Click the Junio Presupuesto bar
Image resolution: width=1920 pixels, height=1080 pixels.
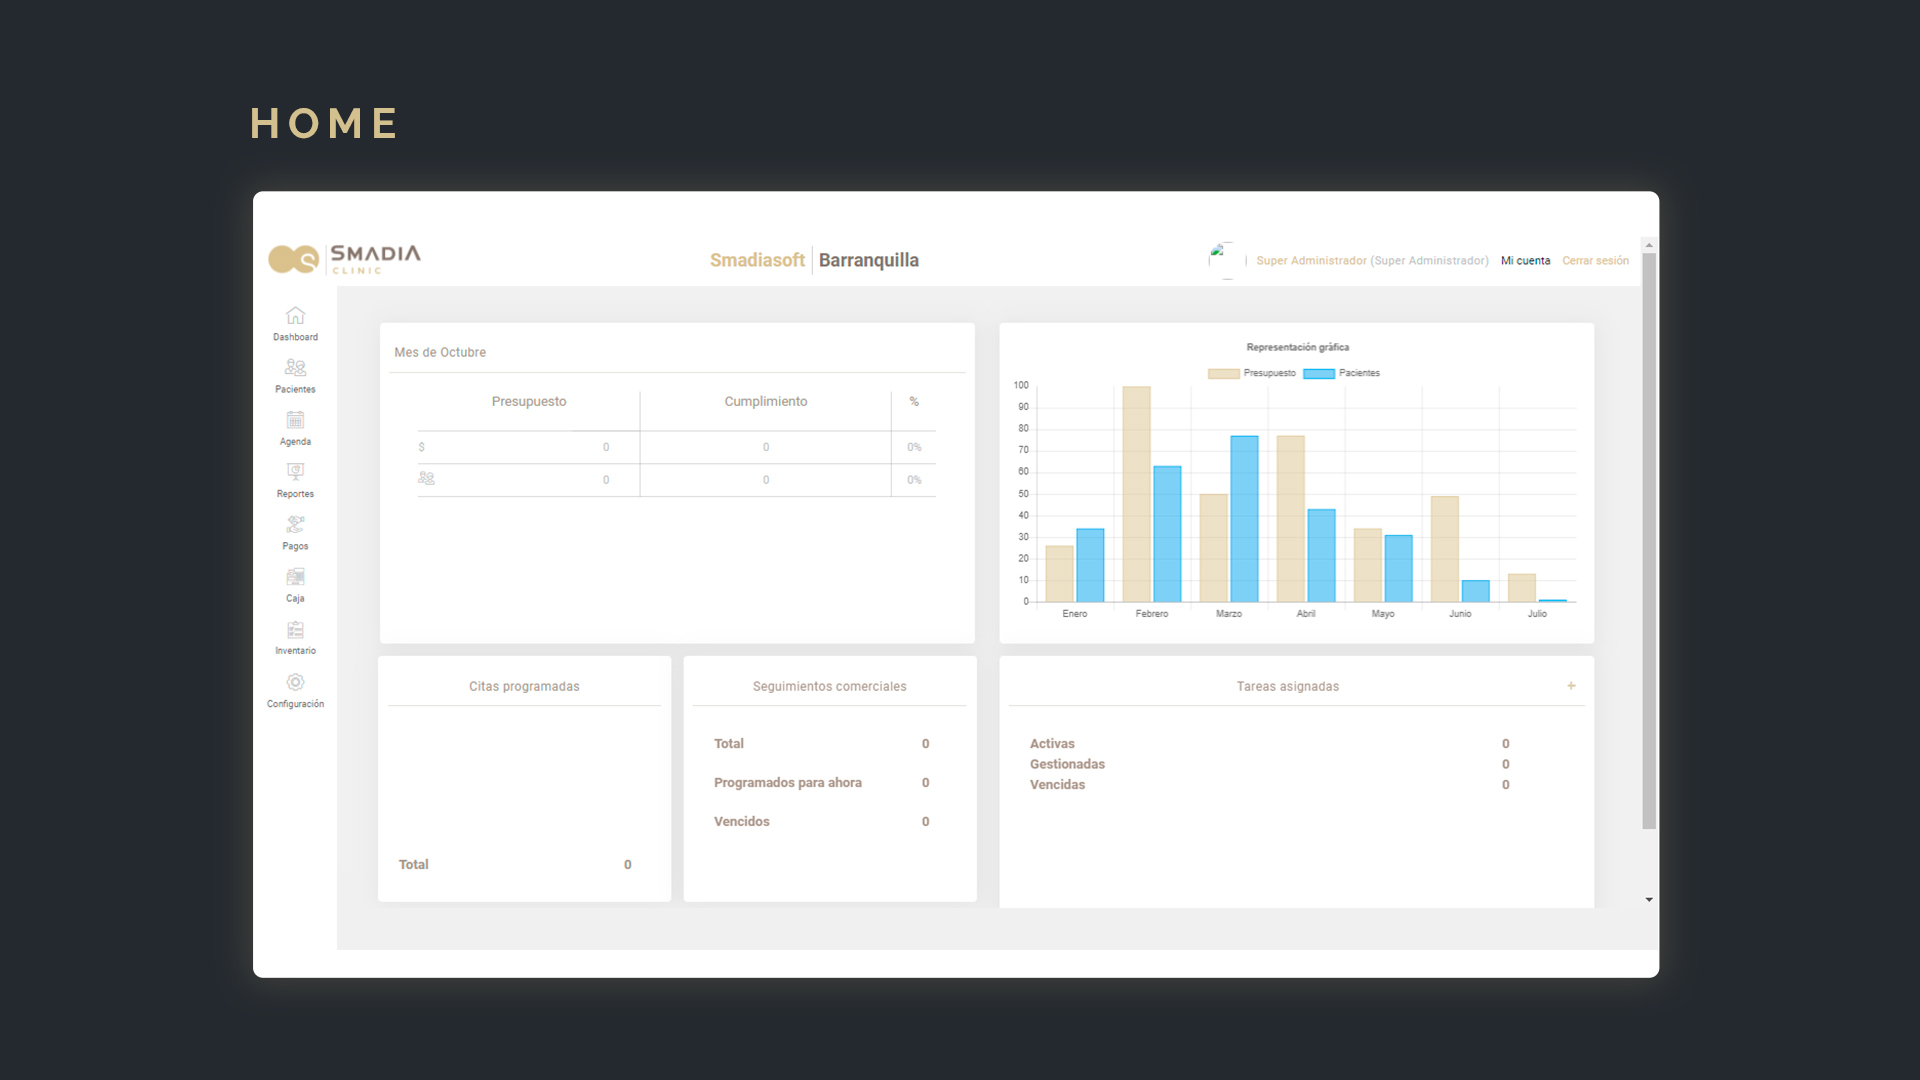pyautogui.click(x=1444, y=549)
